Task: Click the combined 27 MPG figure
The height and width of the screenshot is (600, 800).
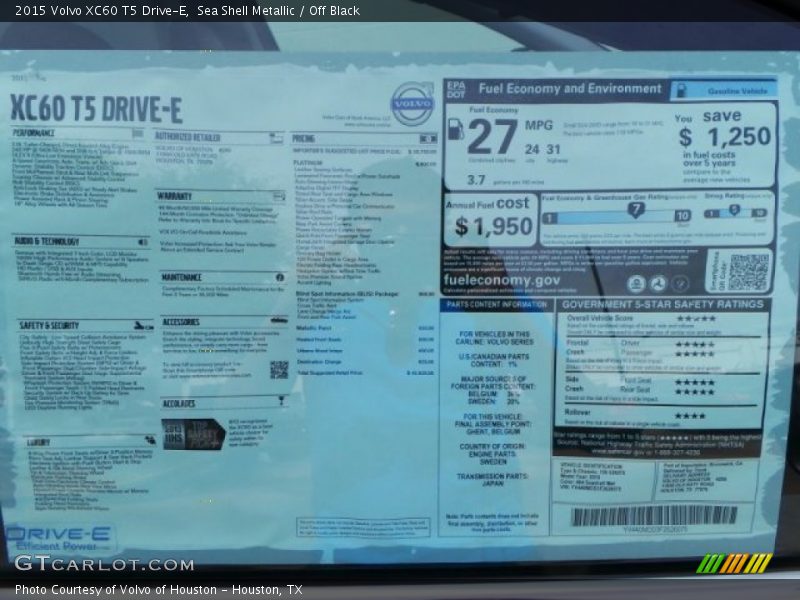Action: 492,136
